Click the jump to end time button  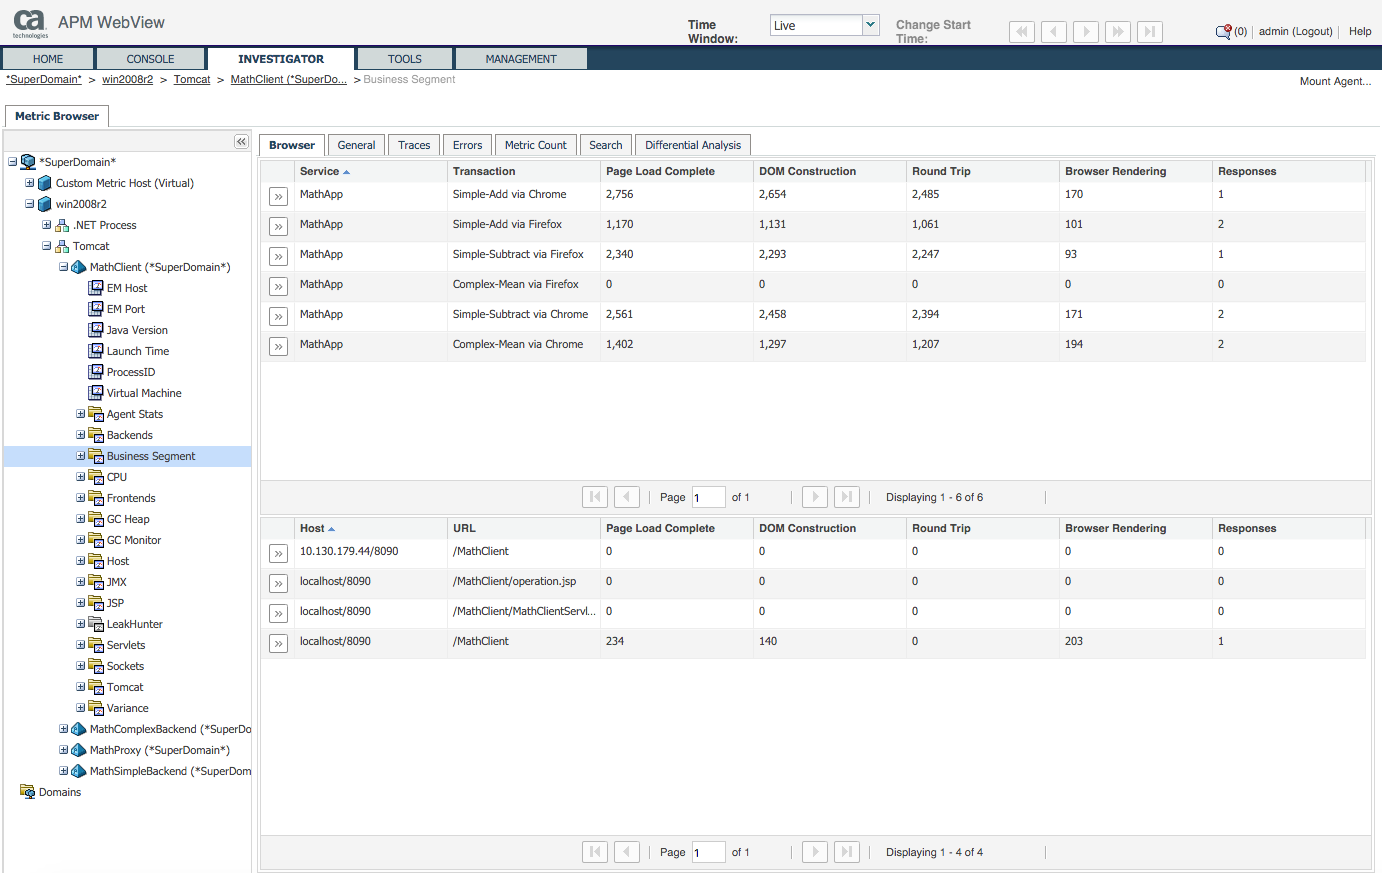point(1150,32)
